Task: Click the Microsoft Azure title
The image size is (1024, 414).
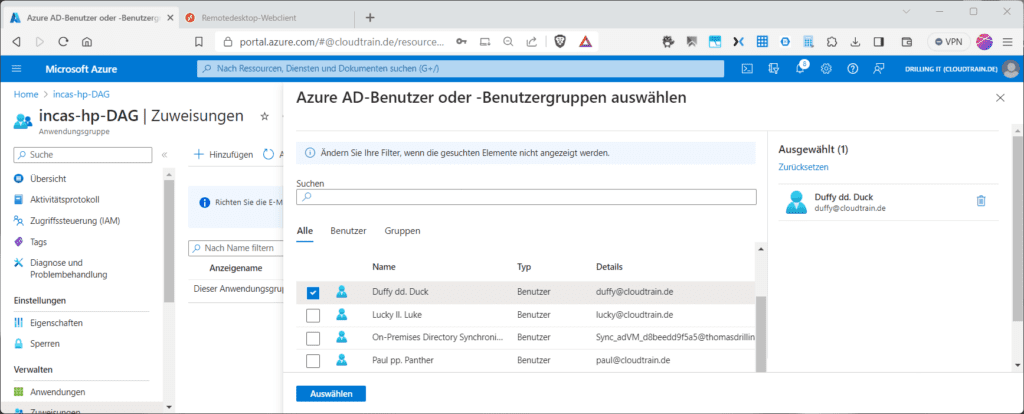Action: coord(82,69)
